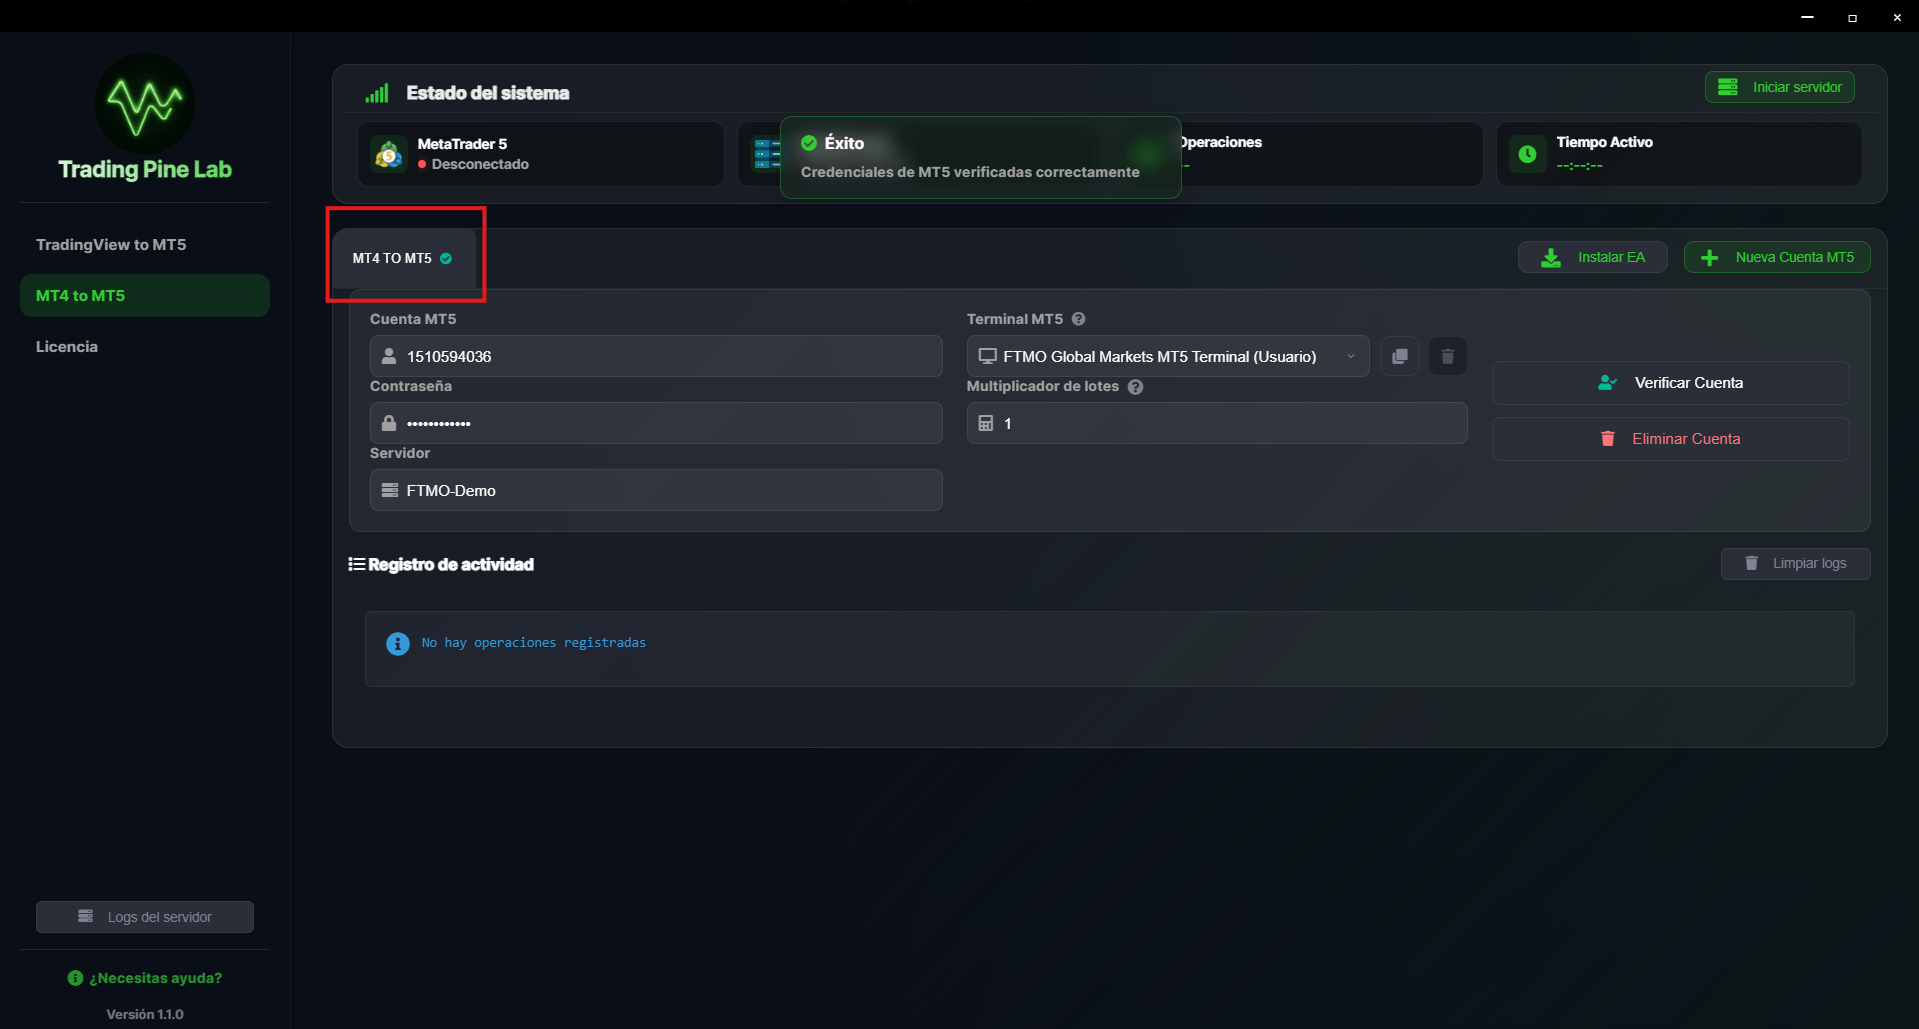Click the Registro de actividad list icon
Screen dimensions: 1919x1029
click(x=356, y=564)
